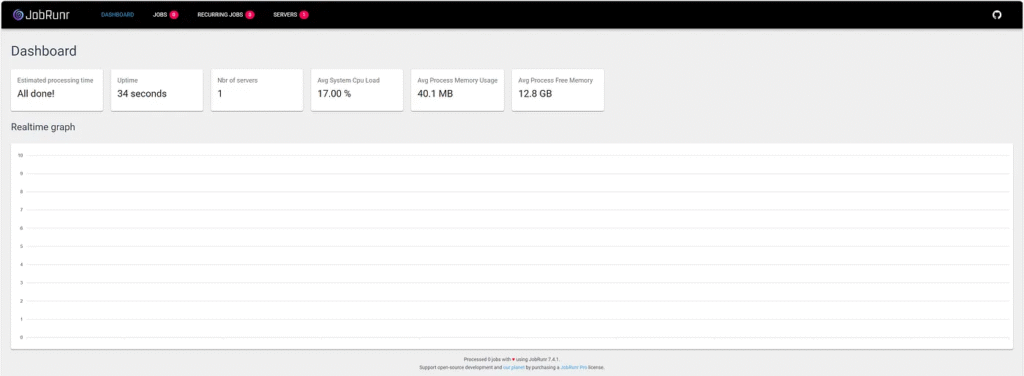The image size is (1024, 376).
Task: Click the '17.00 %' CPU load value
Action: point(334,94)
